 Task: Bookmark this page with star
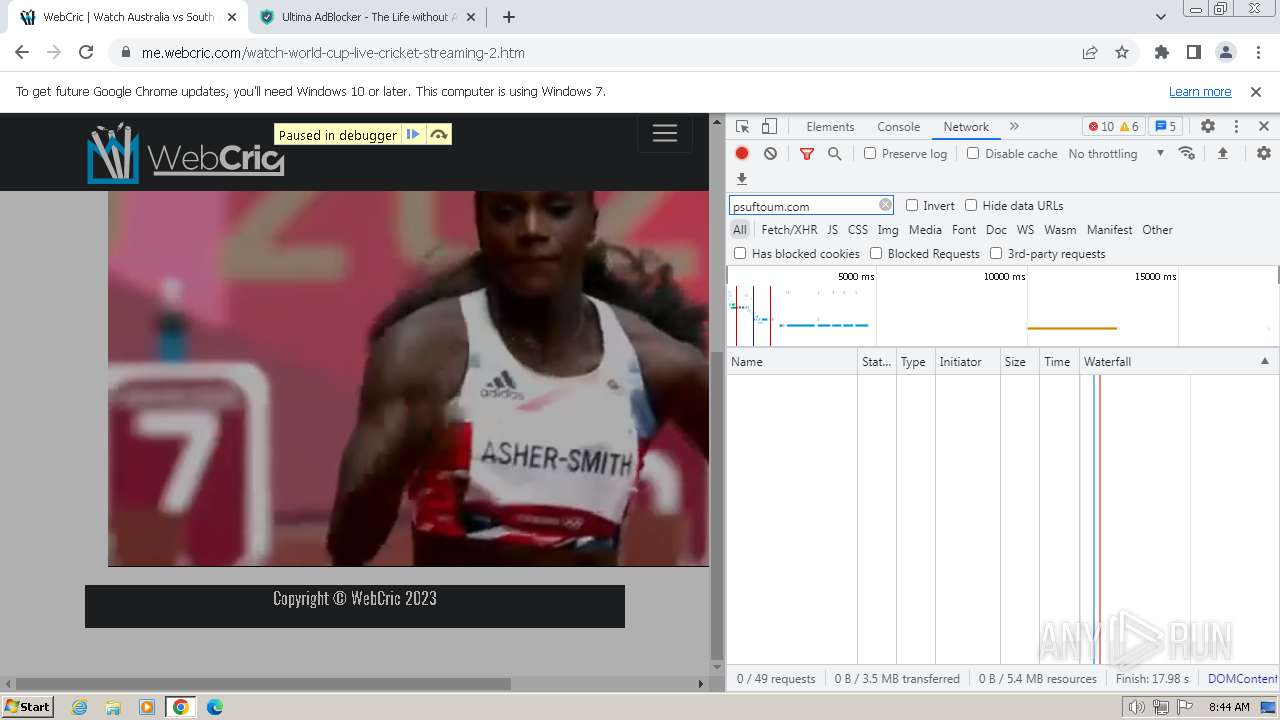[x=1122, y=53]
